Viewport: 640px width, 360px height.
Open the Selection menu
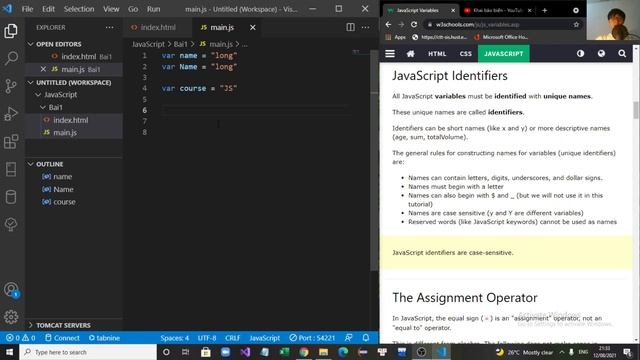79,9
